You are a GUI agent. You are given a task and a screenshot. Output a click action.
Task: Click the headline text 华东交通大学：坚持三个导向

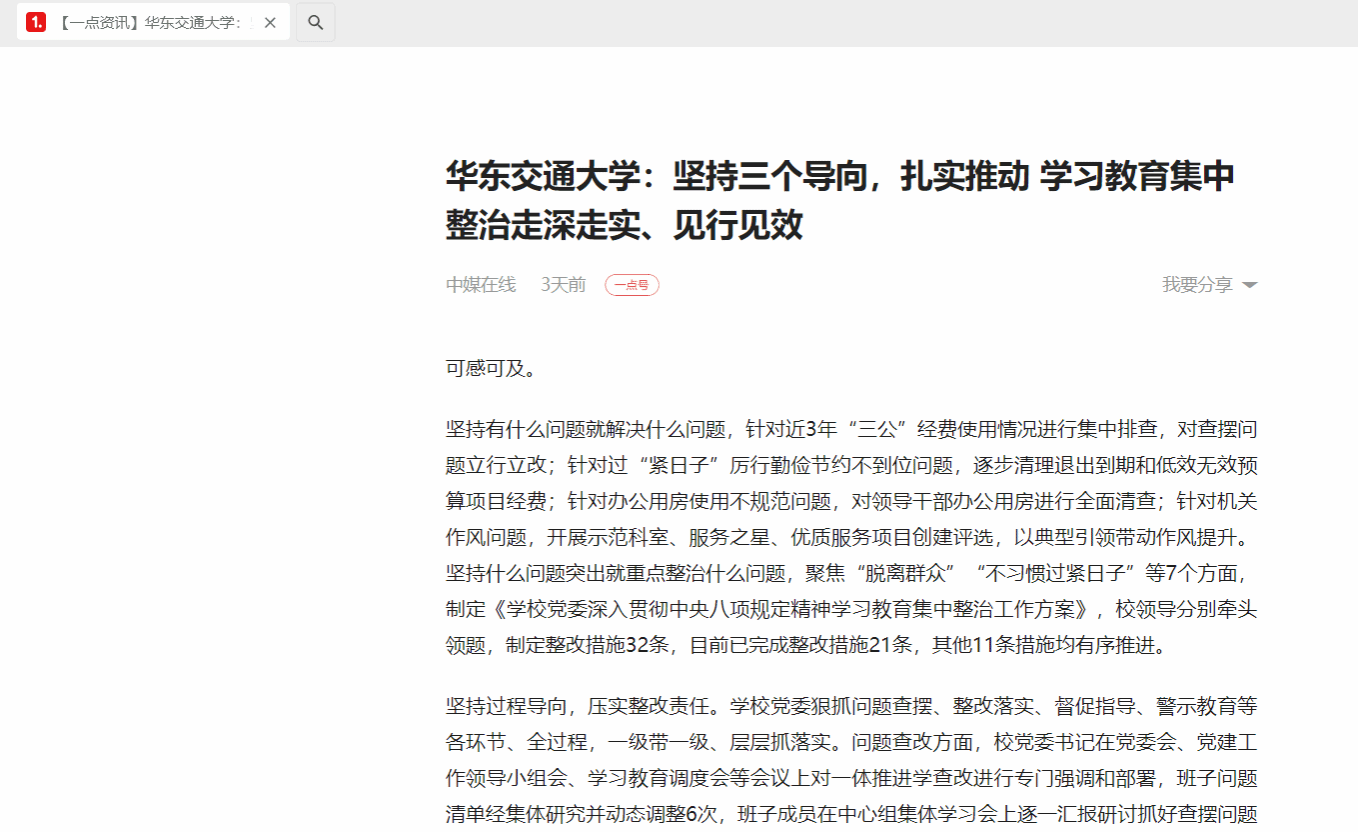click(x=840, y=176)
